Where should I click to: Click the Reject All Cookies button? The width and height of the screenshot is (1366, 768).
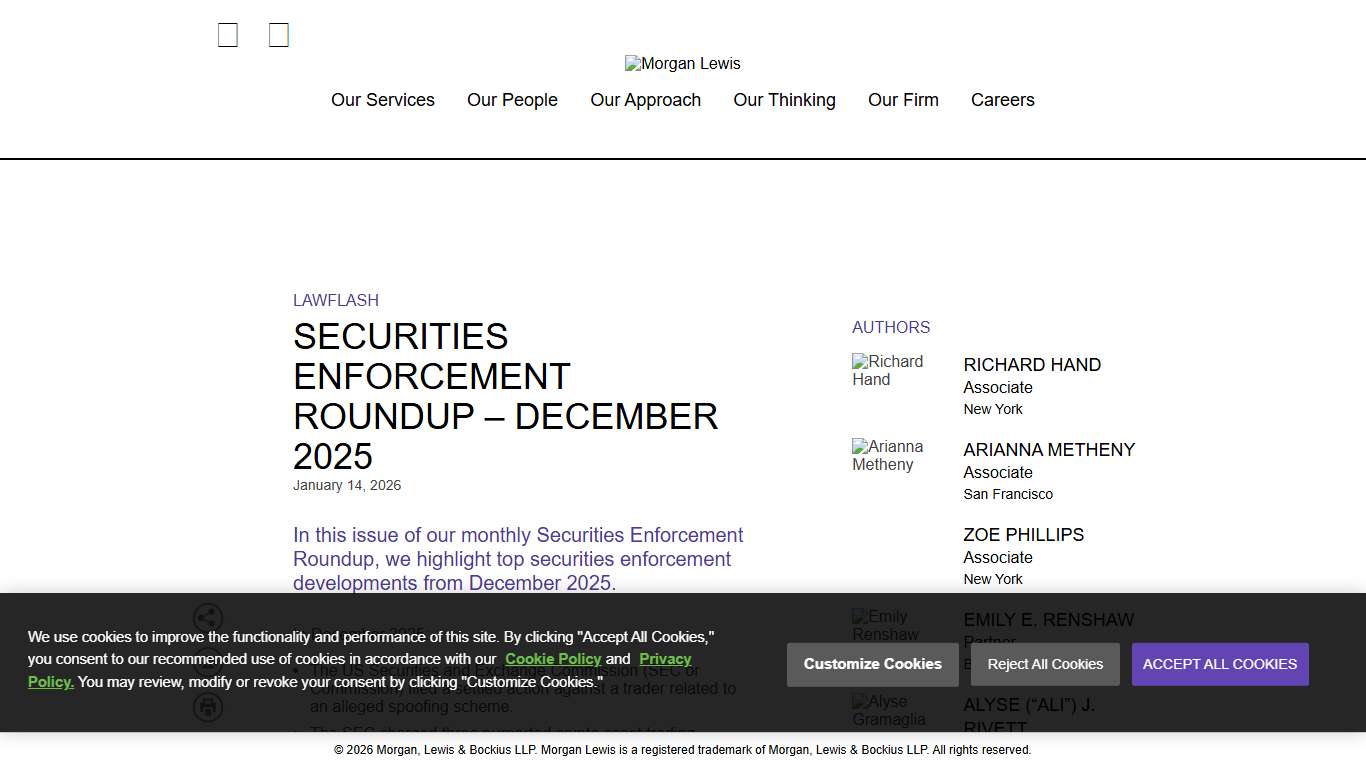point(1044,664)
